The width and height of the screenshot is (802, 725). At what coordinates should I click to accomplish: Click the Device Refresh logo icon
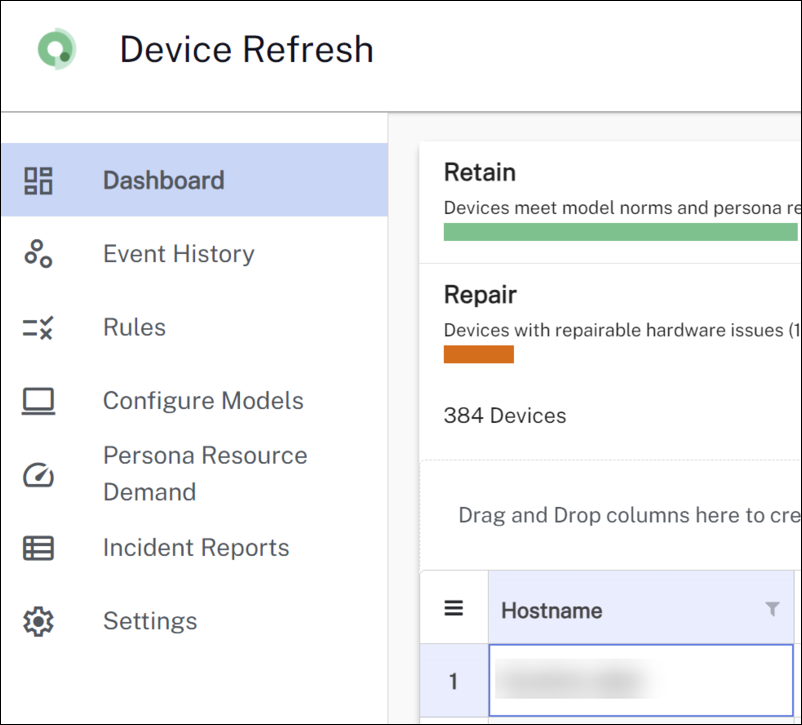pos(57,49)
